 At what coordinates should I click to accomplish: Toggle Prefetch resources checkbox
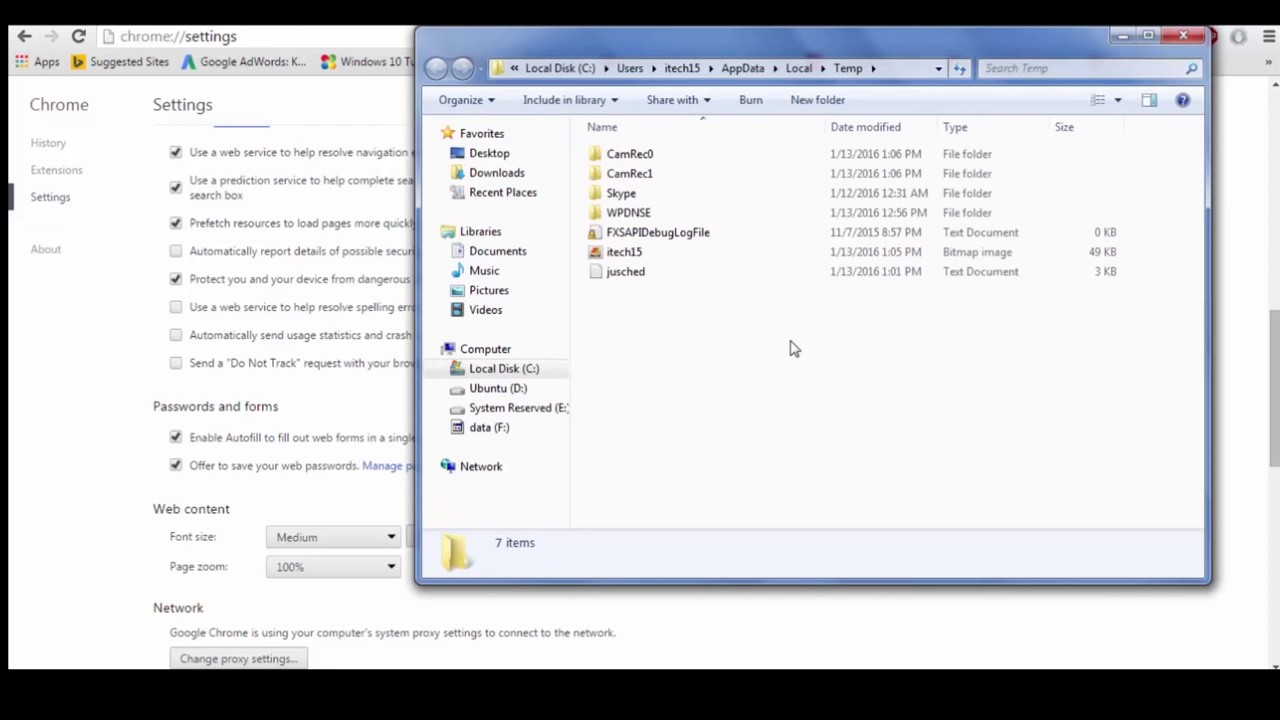pos(176,223)
